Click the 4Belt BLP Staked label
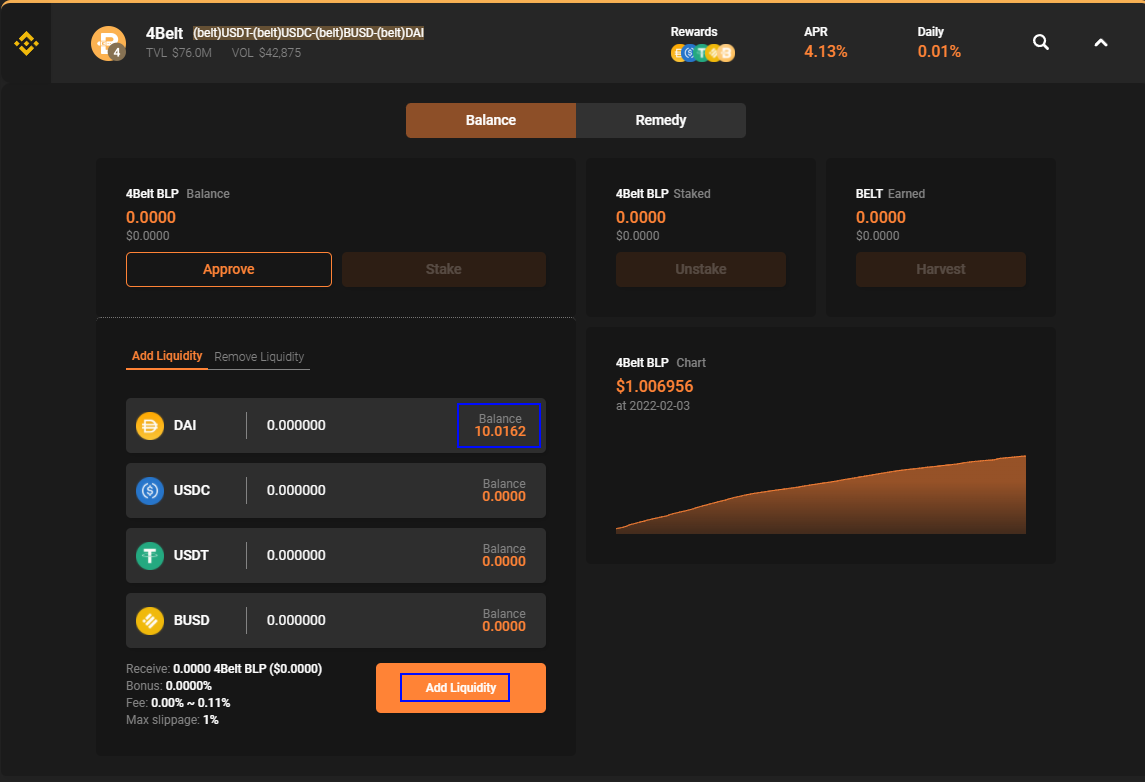Image resolution: width=1145 pixels, height=782 pixels. coord(663,193)
